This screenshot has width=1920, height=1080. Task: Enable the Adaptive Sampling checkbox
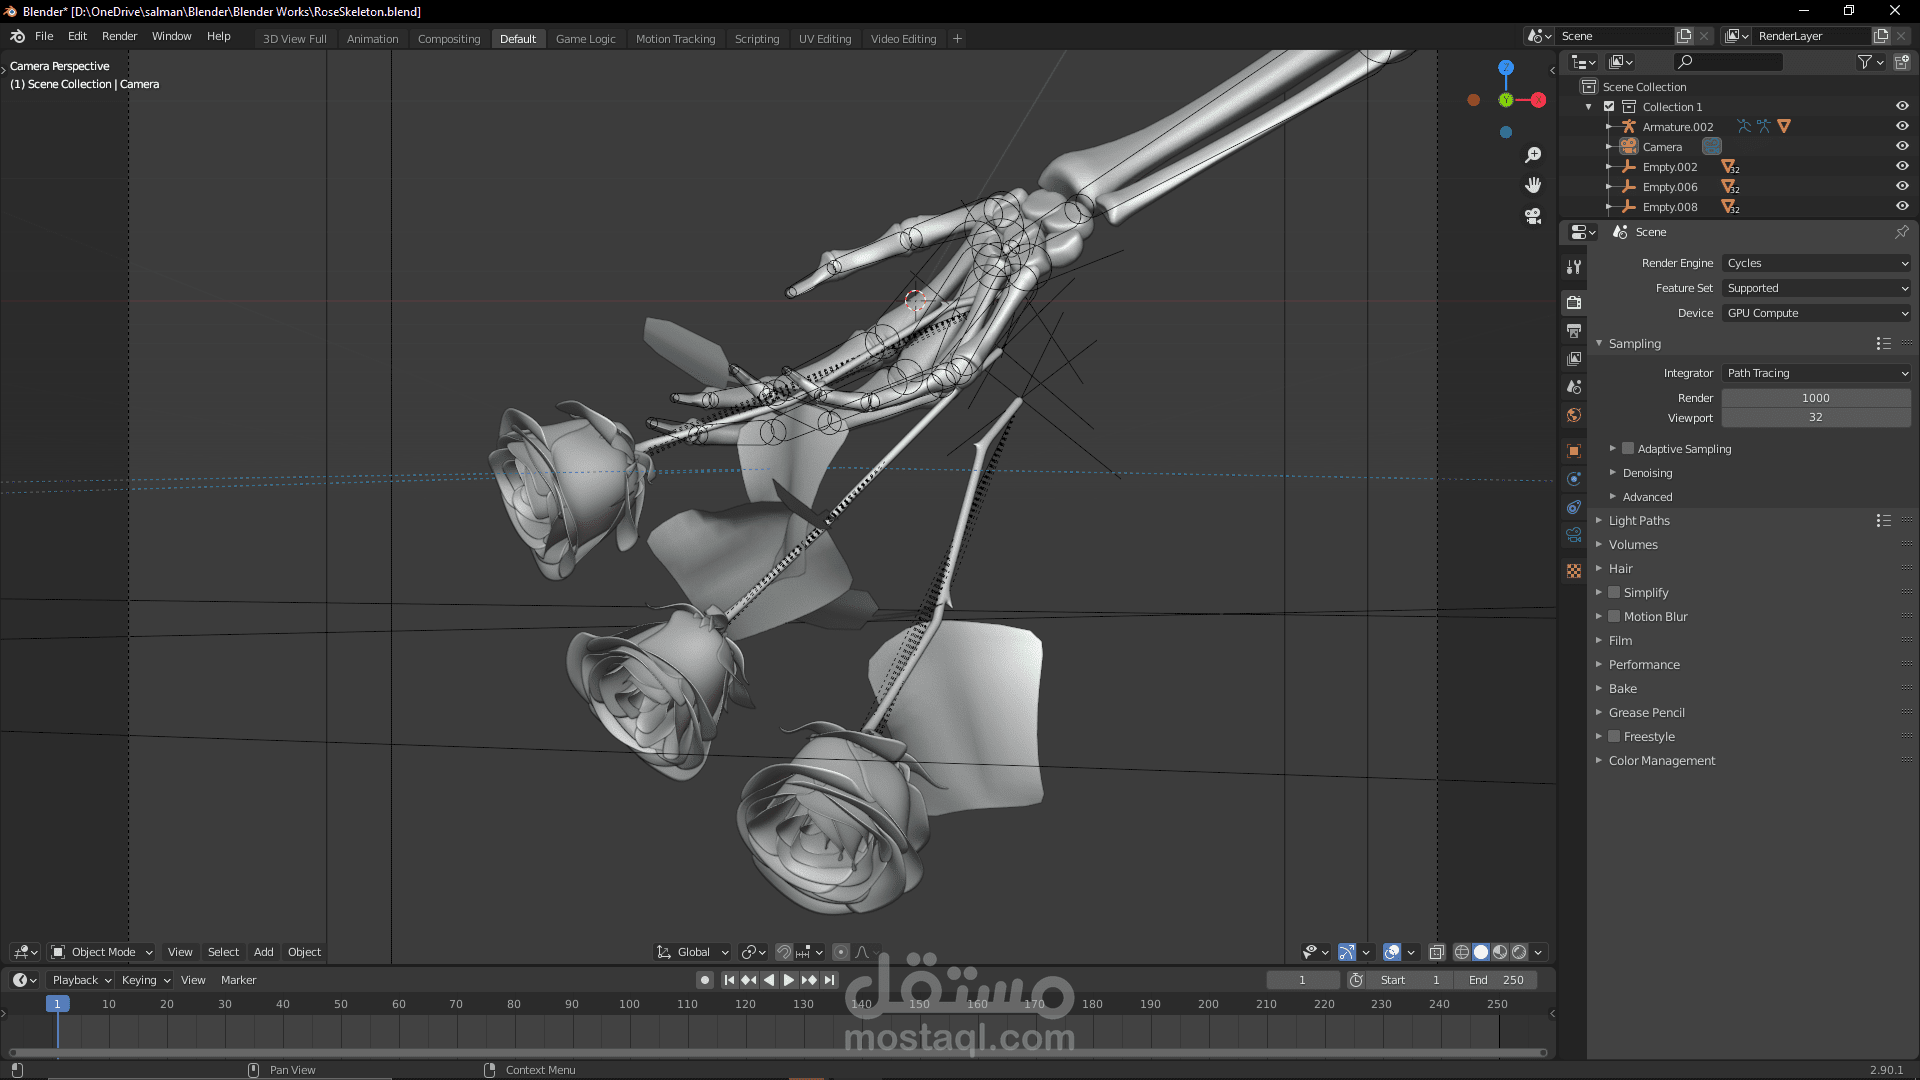pyautogui.click(x=1628, y=449)
